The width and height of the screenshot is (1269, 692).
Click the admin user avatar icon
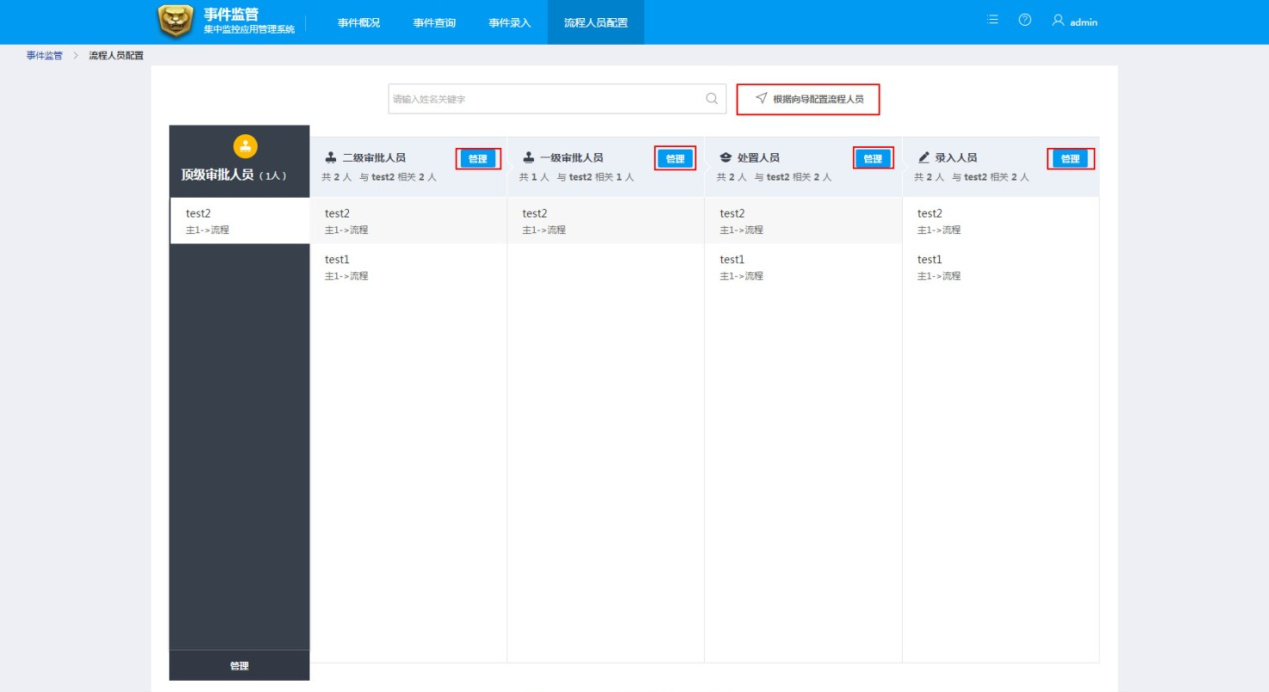point(1058,20)
